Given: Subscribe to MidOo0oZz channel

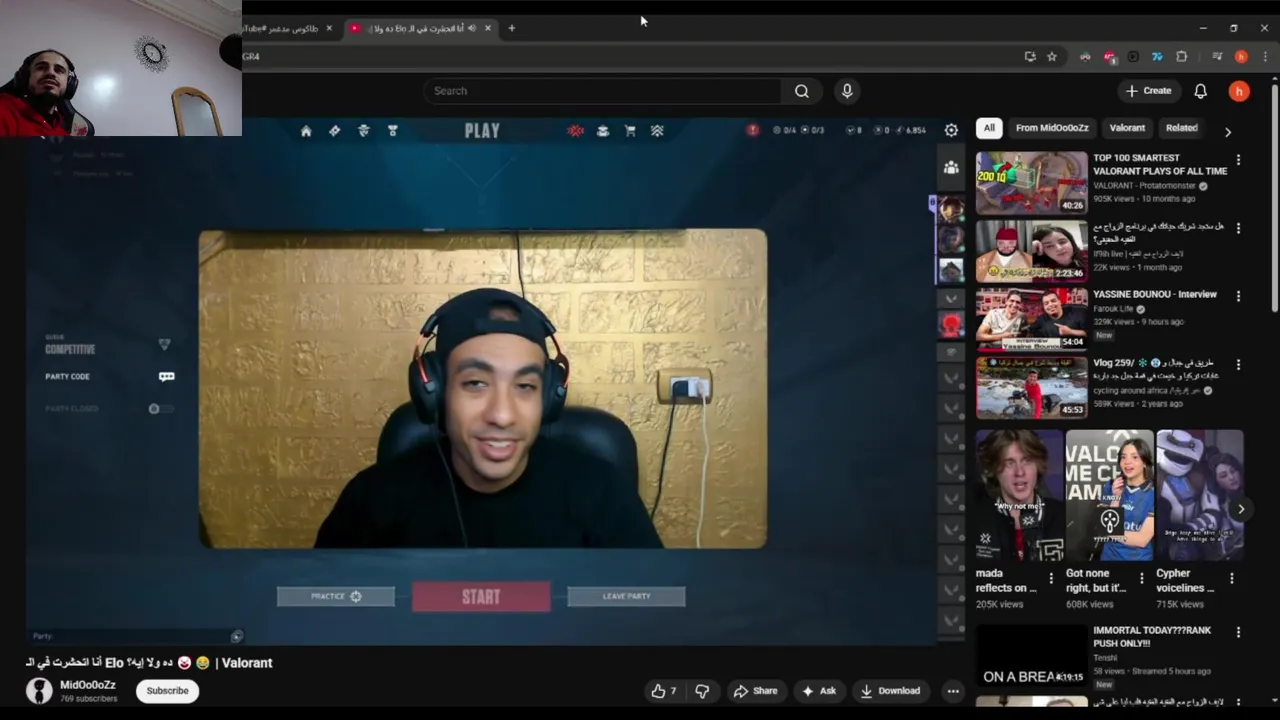Looking at the screenshot, I should [x=167, y=690].
